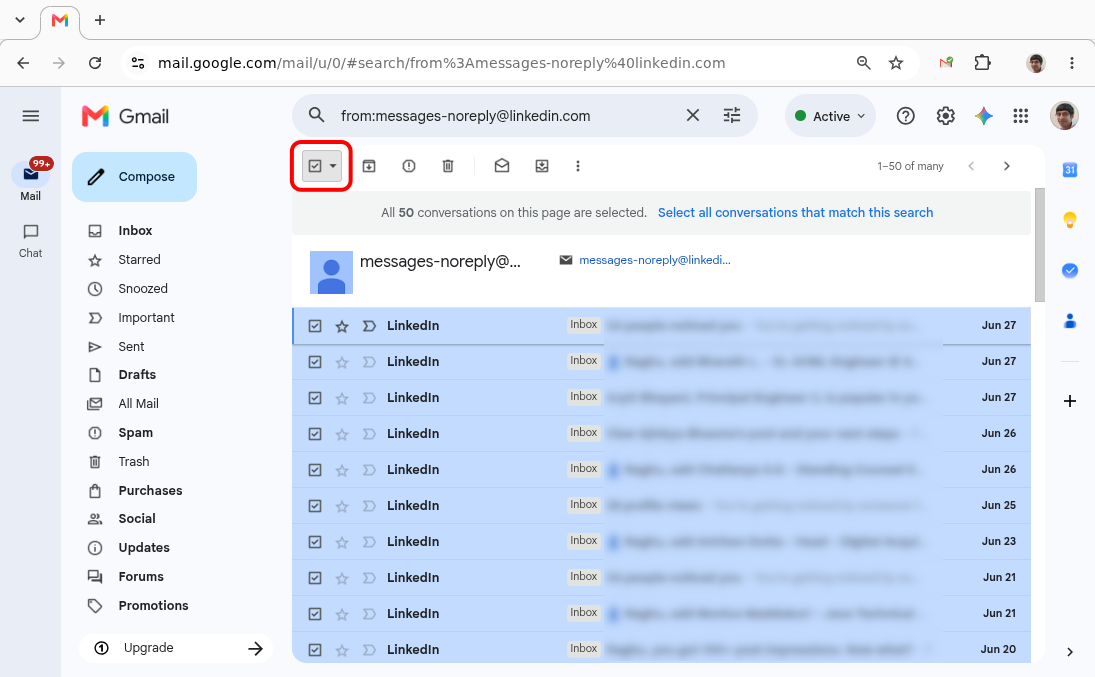Toggle the select-all checkbox in the toolbar
Viewport: 1095px width, 677px height.
[x=315, y=166]
